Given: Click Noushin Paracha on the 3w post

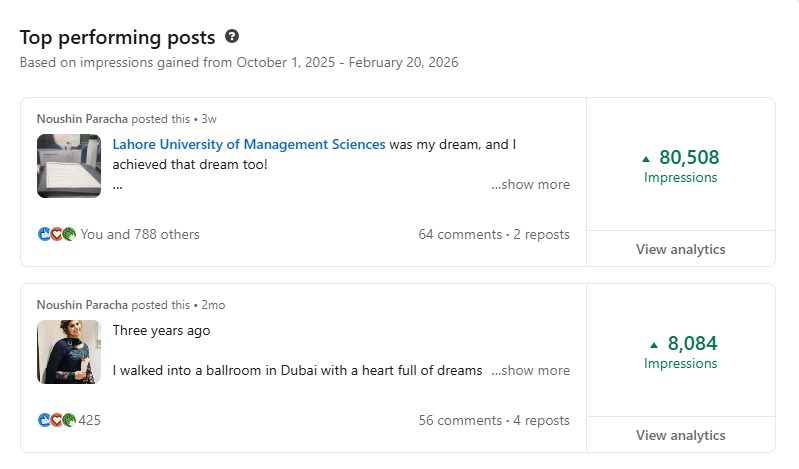Looking at the screenshot, I should 82,119.
